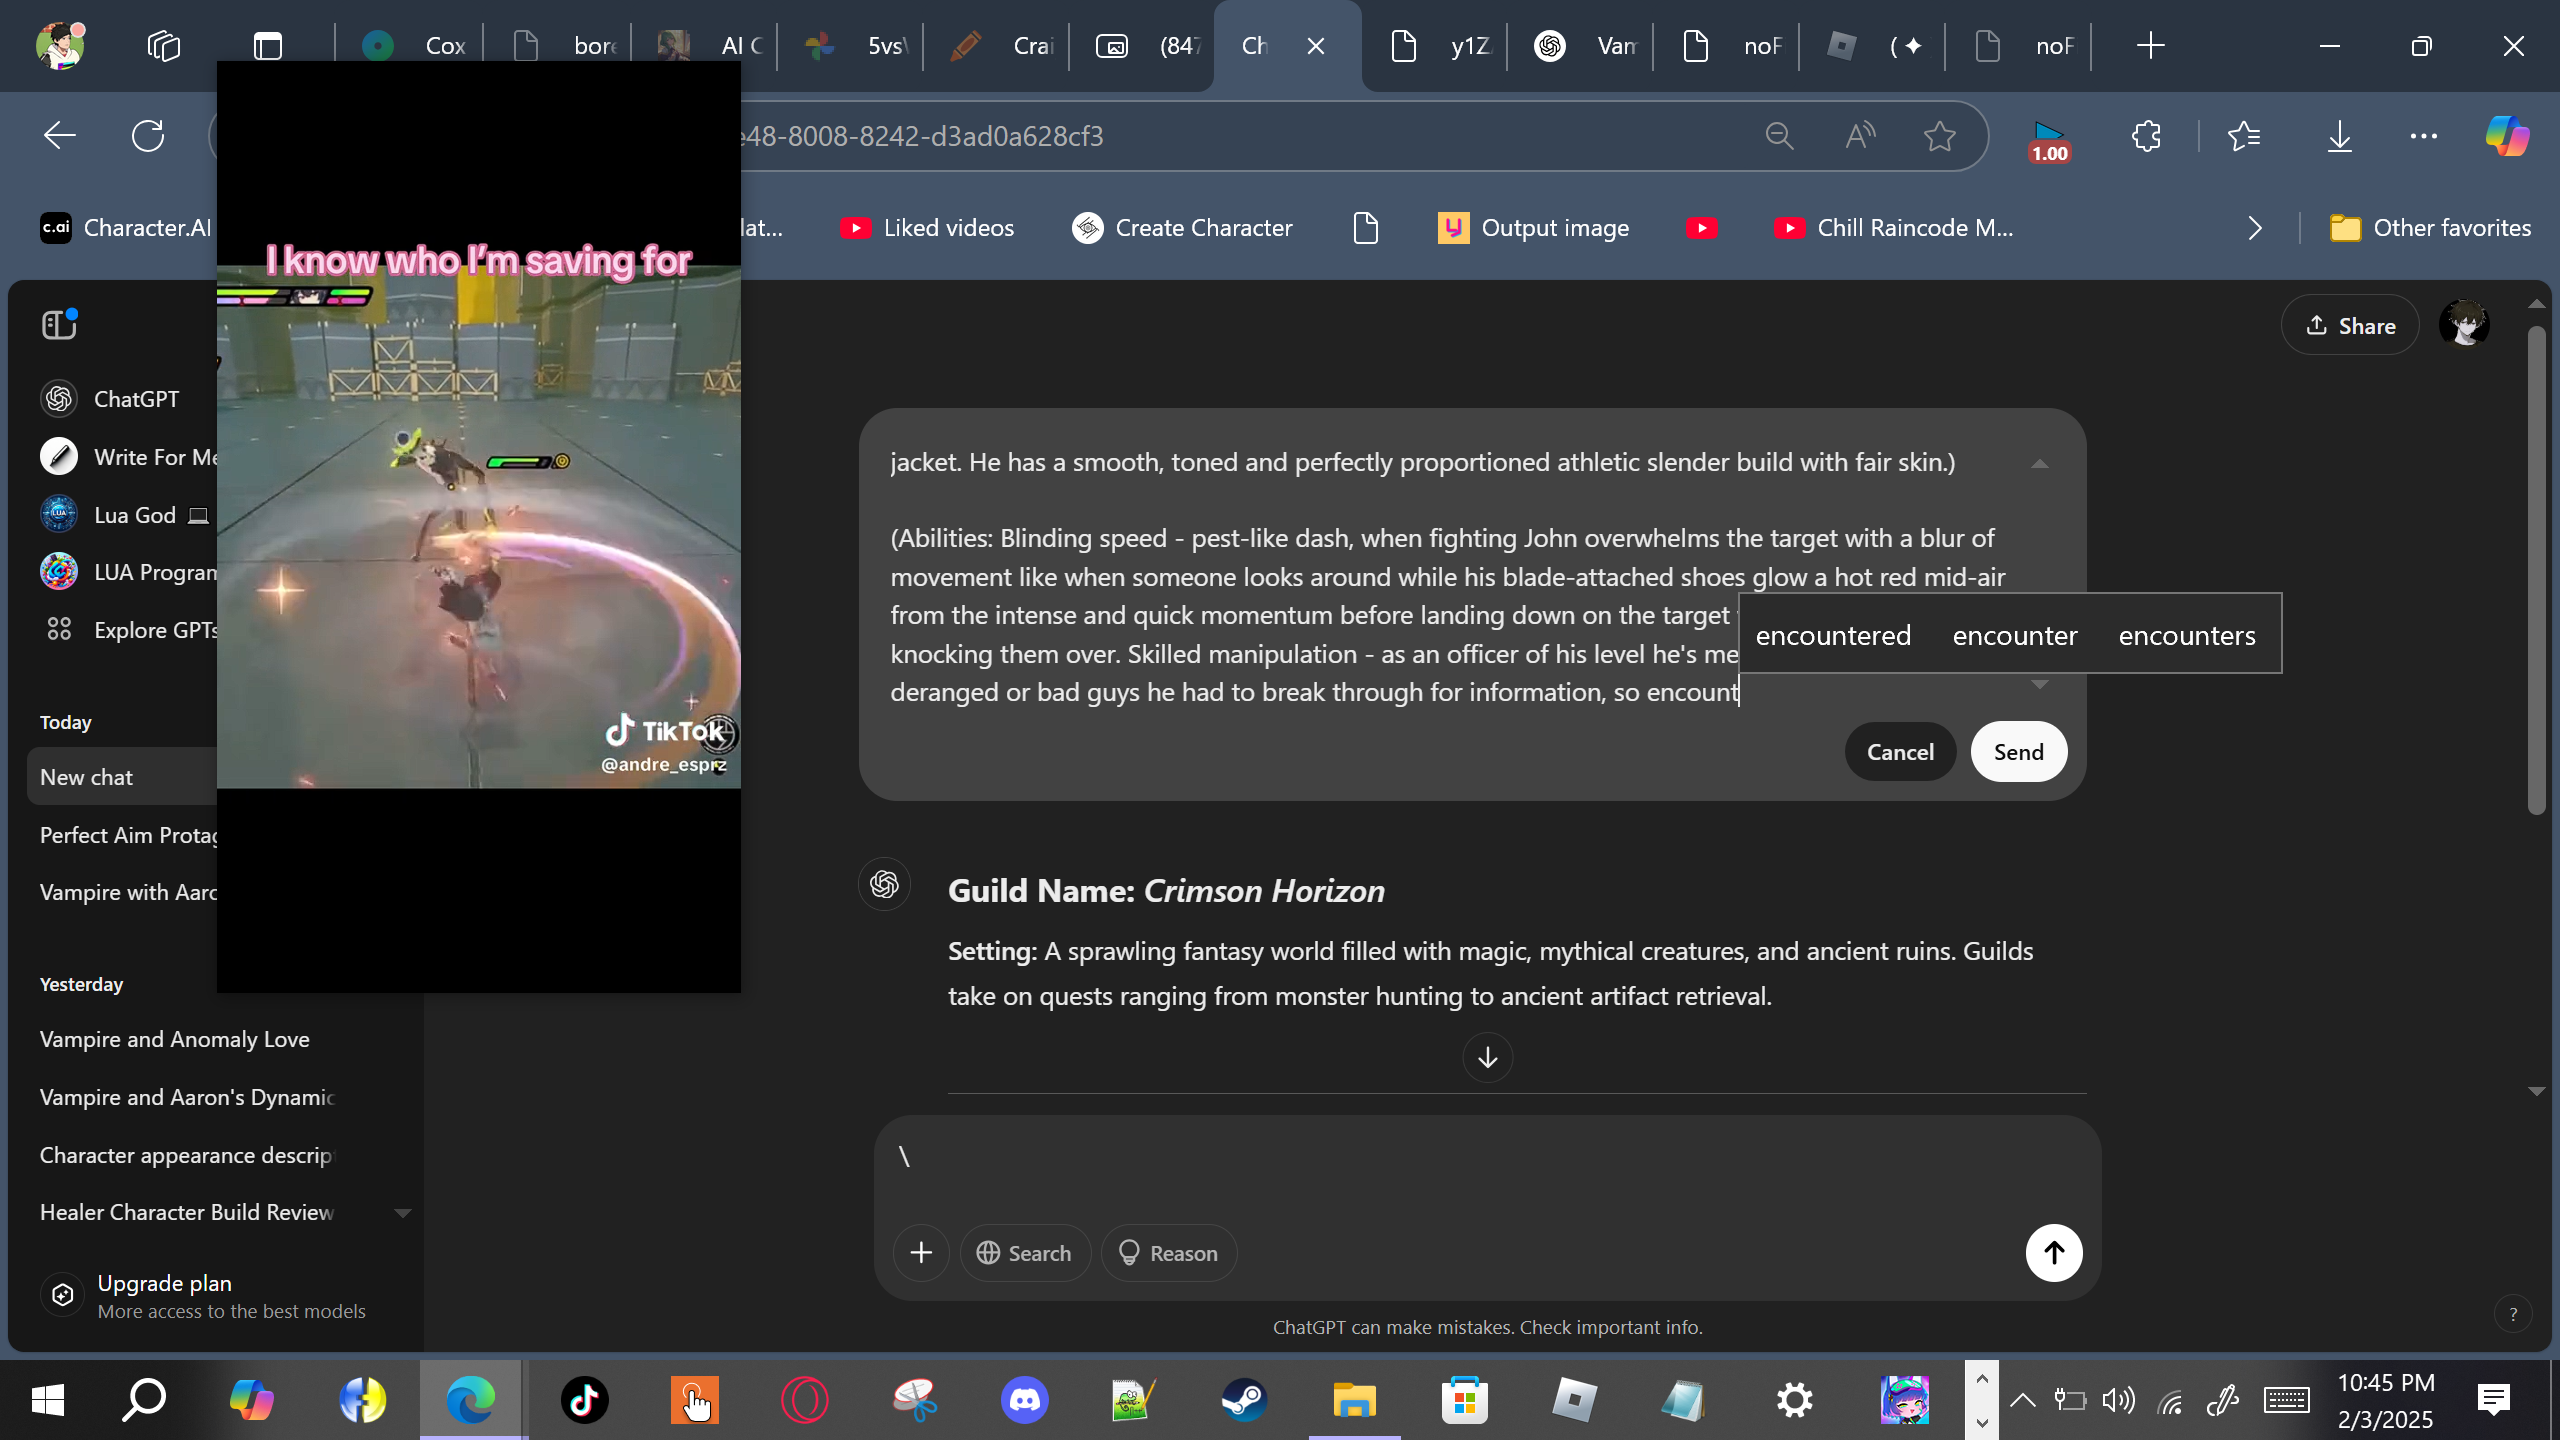This screenshot has height=1440, width=2560.
Task: Start Read aloud from address bar
Action: point(1860,136)
